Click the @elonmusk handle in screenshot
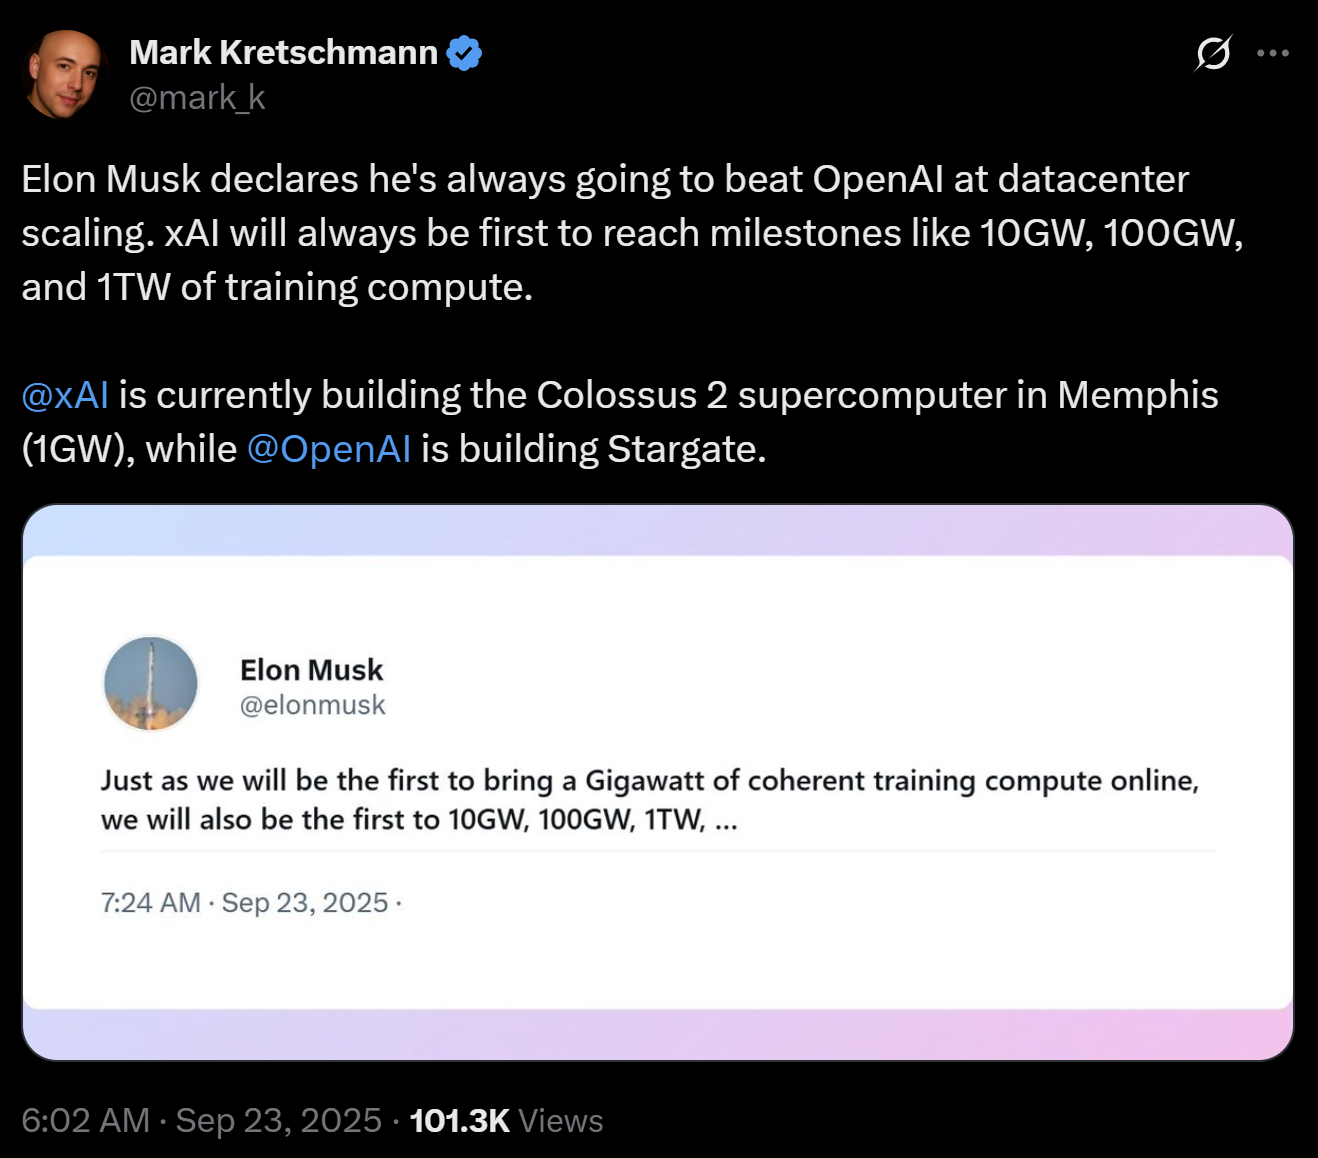This screenshot has height=1158, width=1318. coord(312,706)
